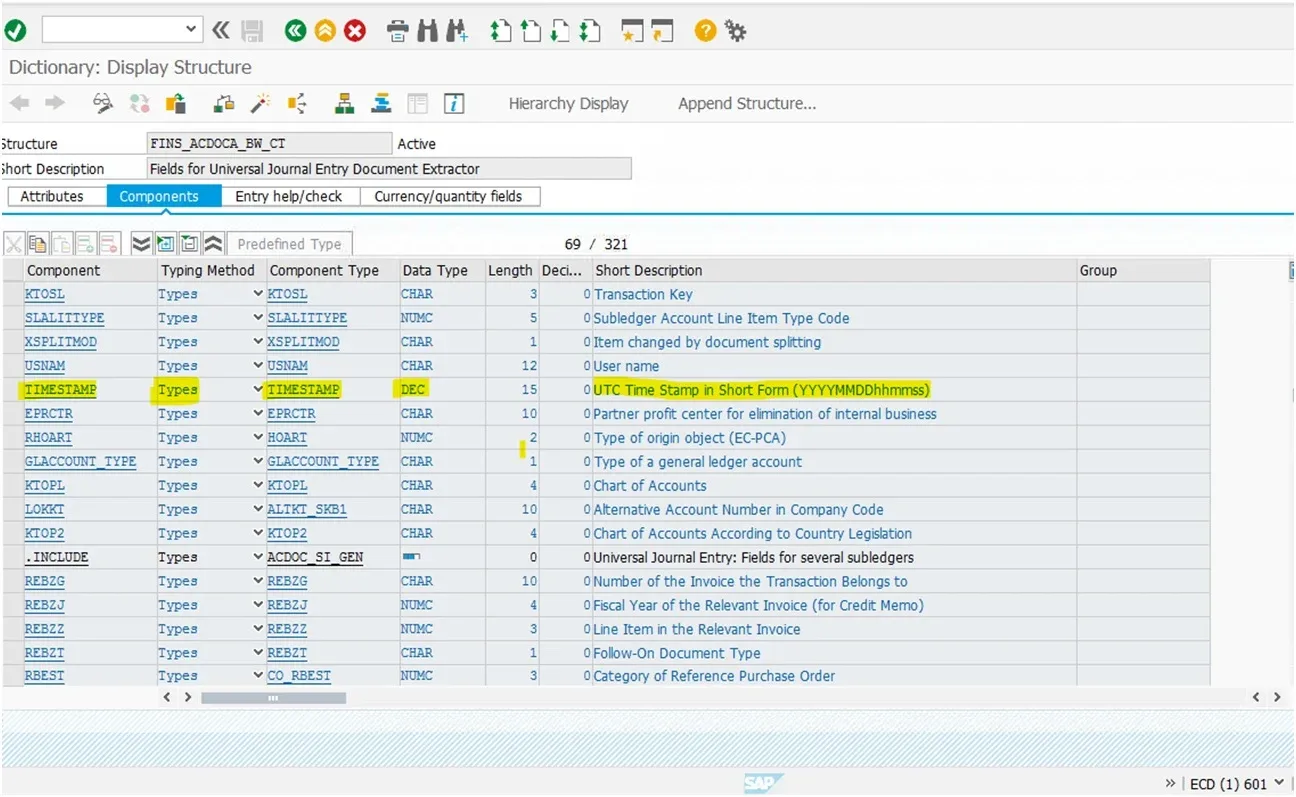
Task: Click the red Cancel icon
Action: pos(355,31)
